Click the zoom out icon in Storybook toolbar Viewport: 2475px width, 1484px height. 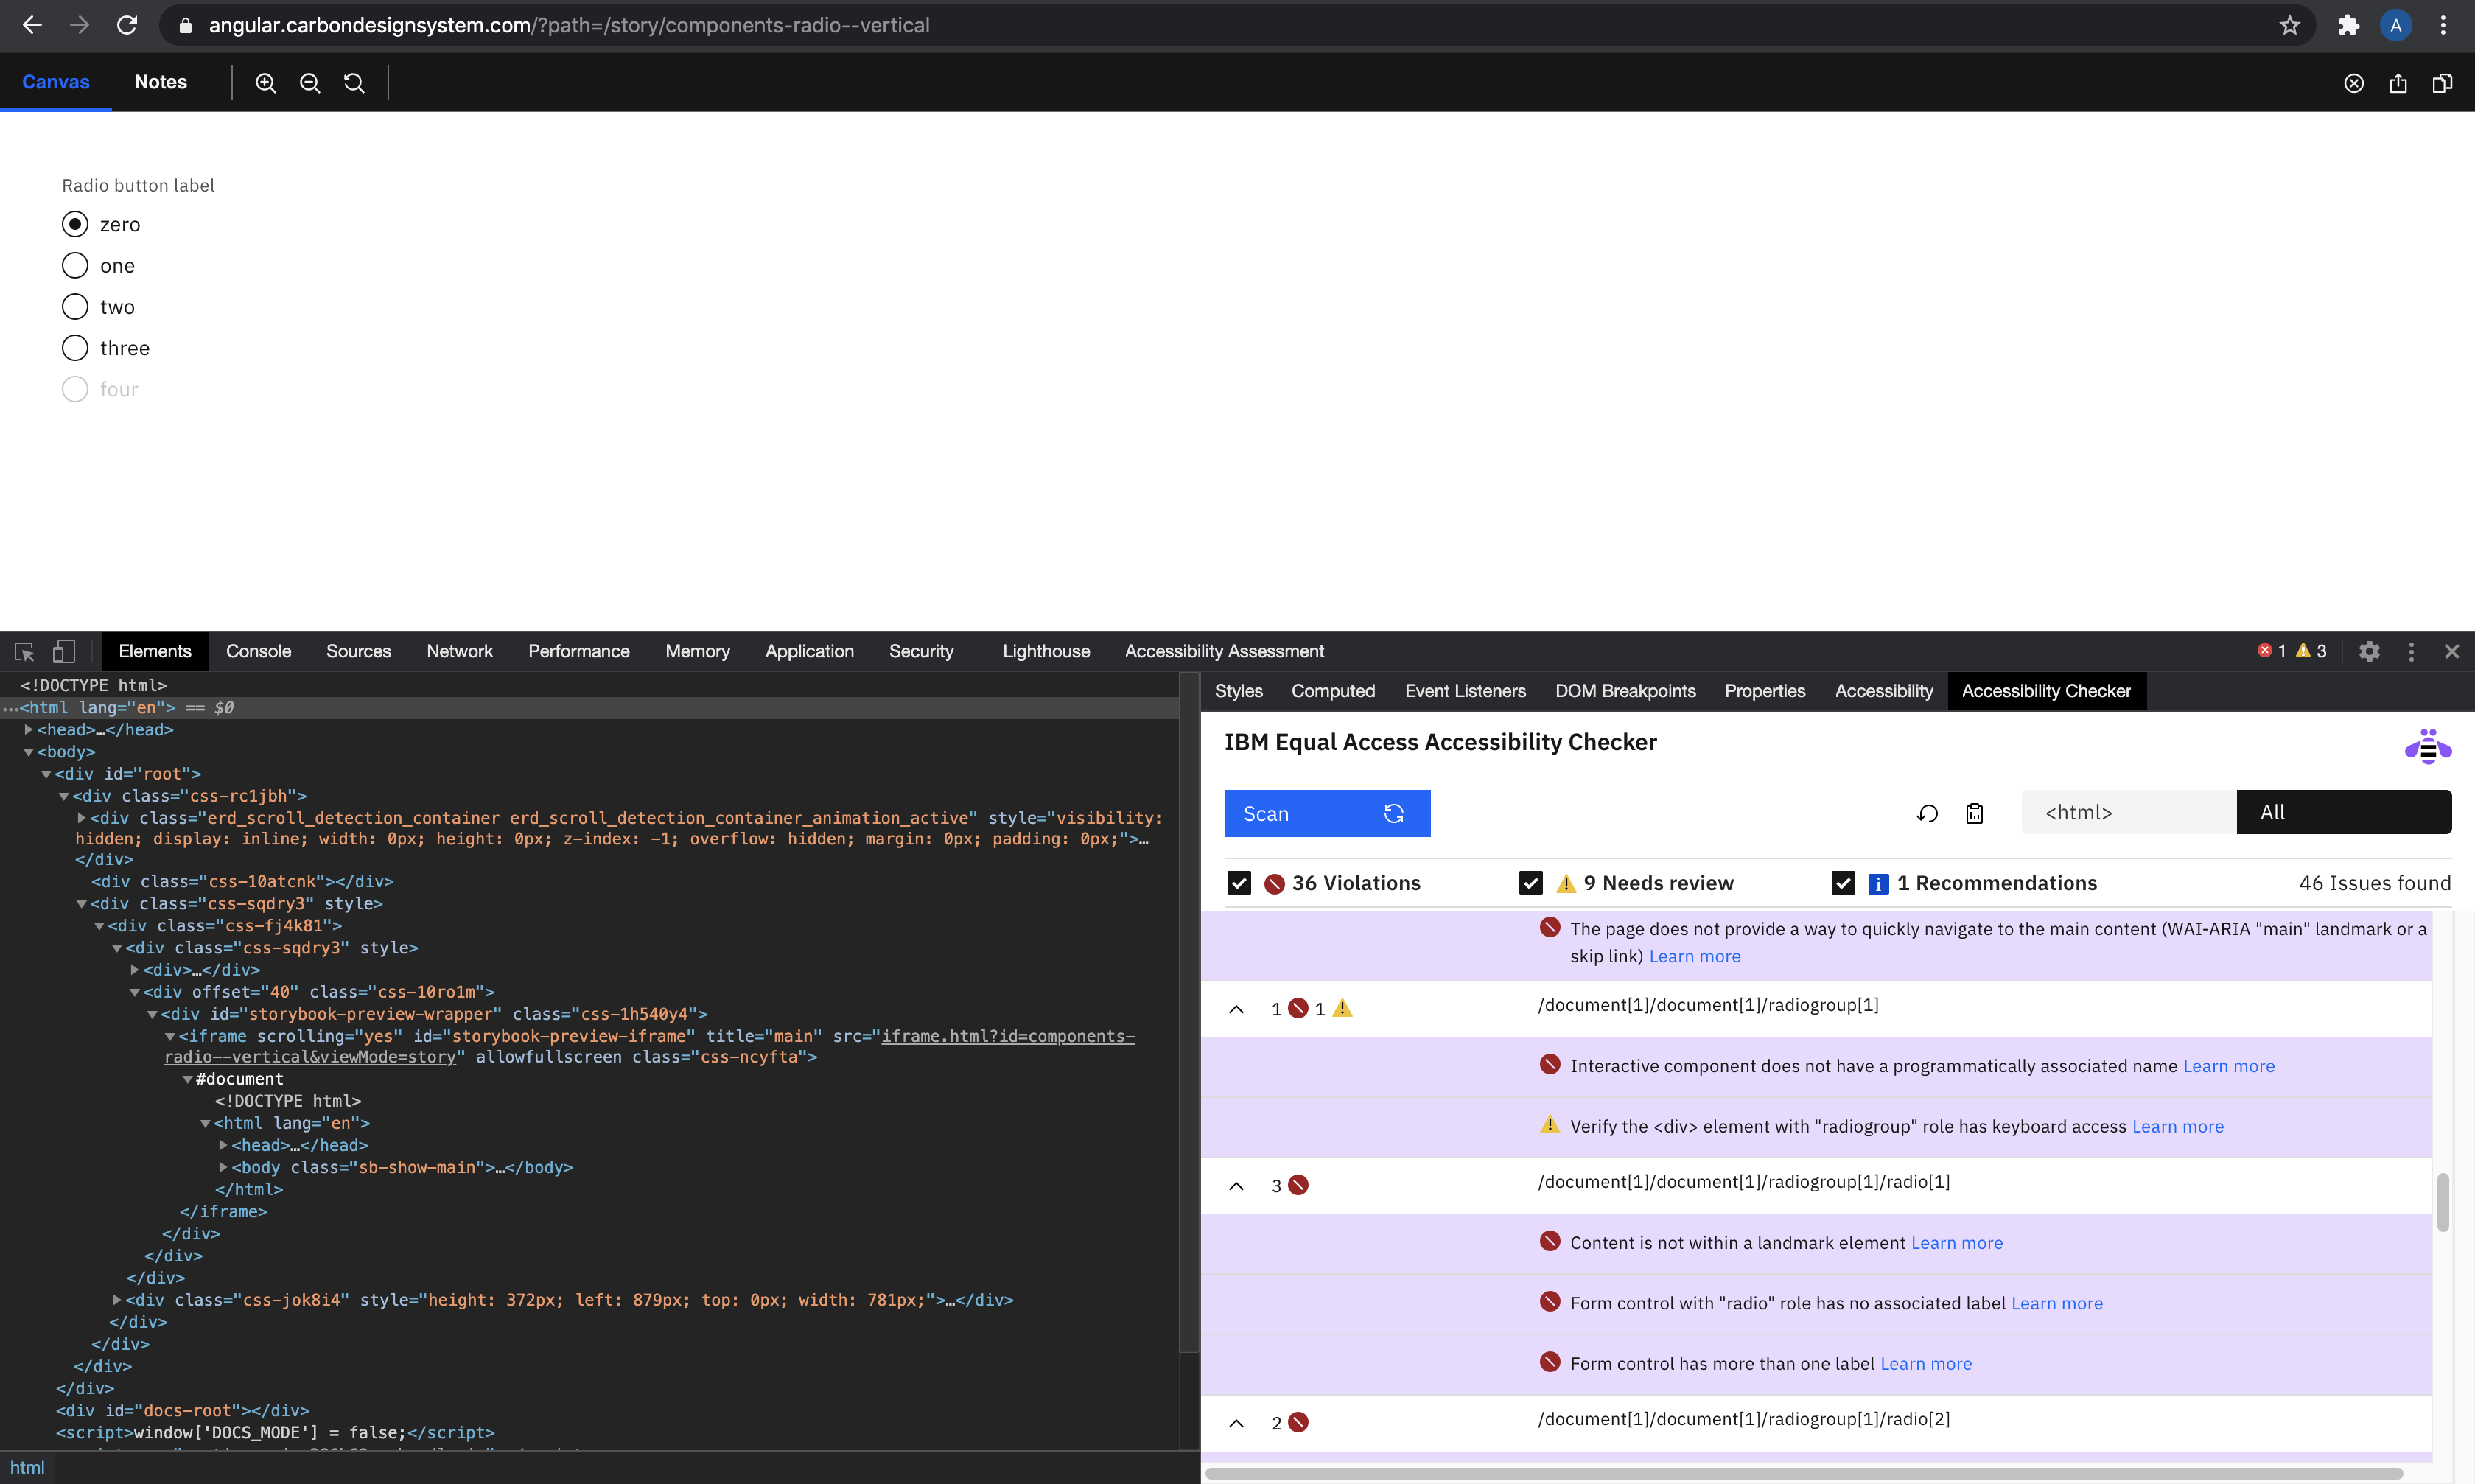coord(309,83)
